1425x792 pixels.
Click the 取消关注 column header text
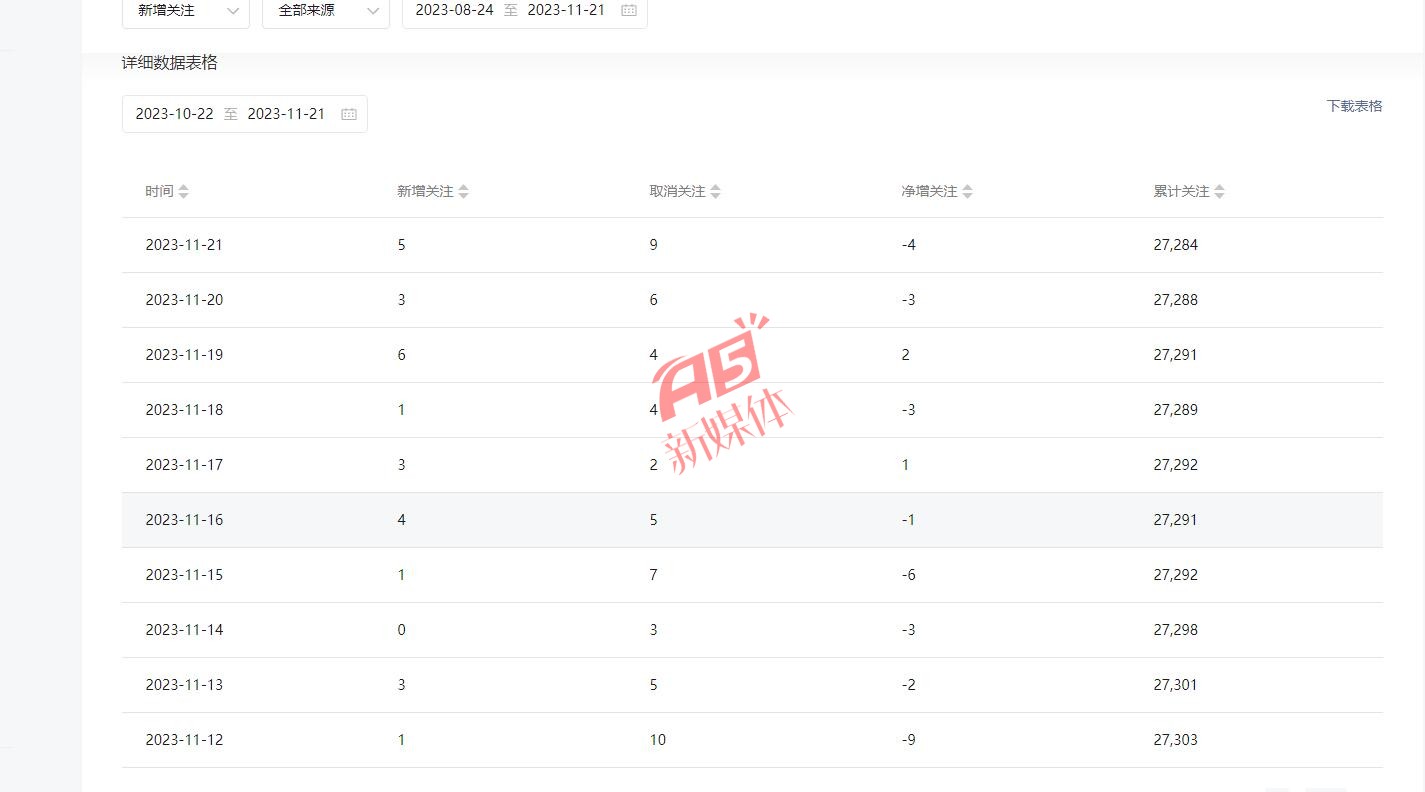click(x=677, y=191)
